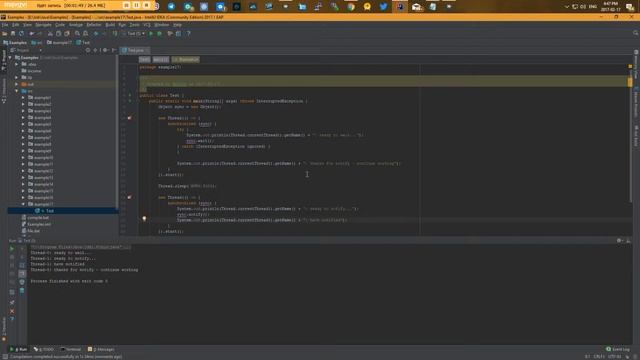This screenshot has height=360, width=640.
Task: Hide the Project tool window panel
Action: [x=114, y=50]
